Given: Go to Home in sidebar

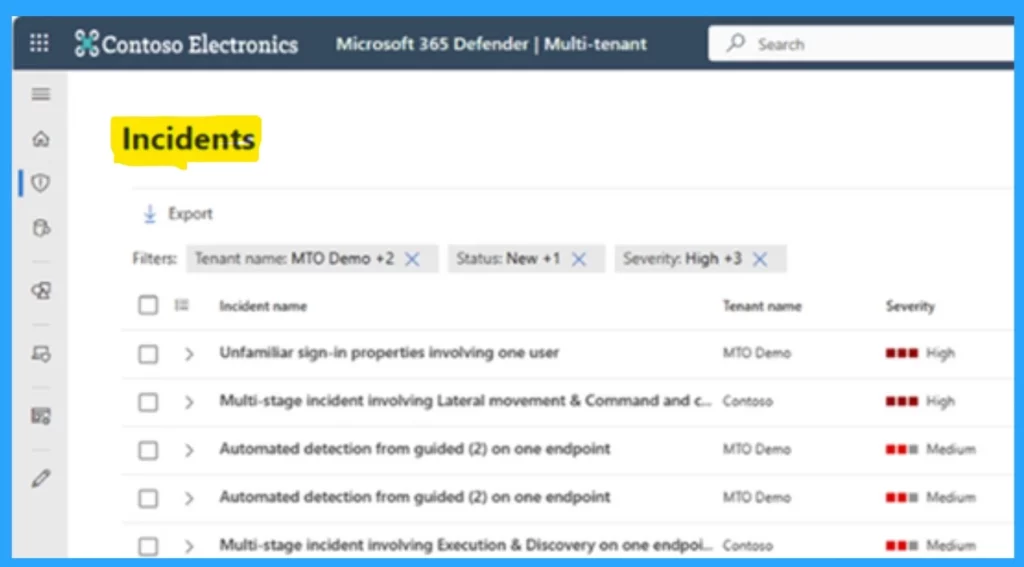Looking at the screenshot, I should (40, 138).
